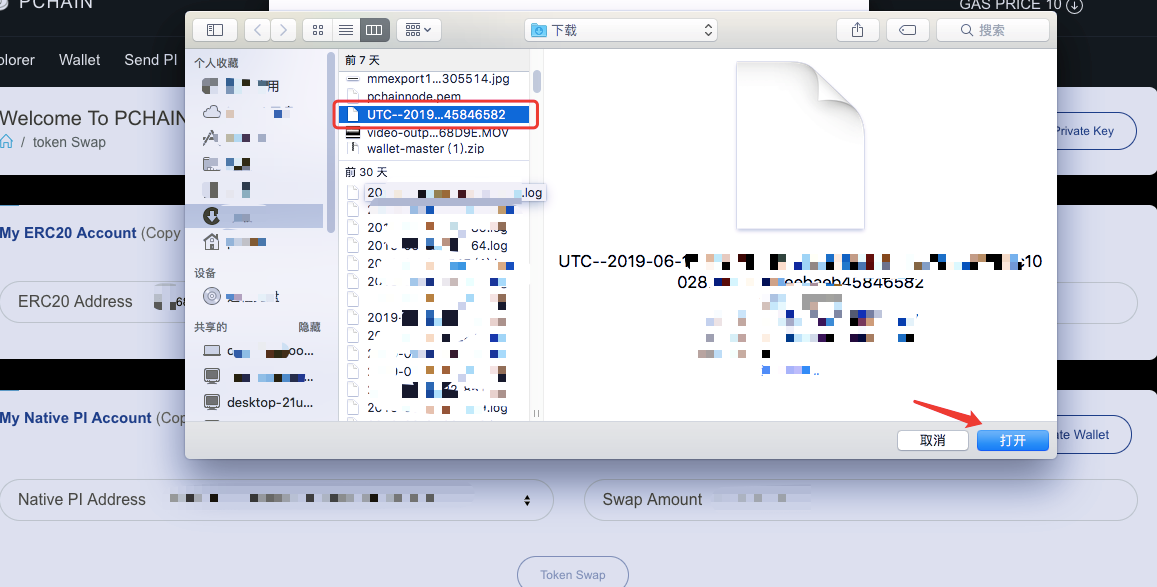Select the file ending in 64.log
The height and width of the screenshot is (587, 1157).
pos(435,246)
